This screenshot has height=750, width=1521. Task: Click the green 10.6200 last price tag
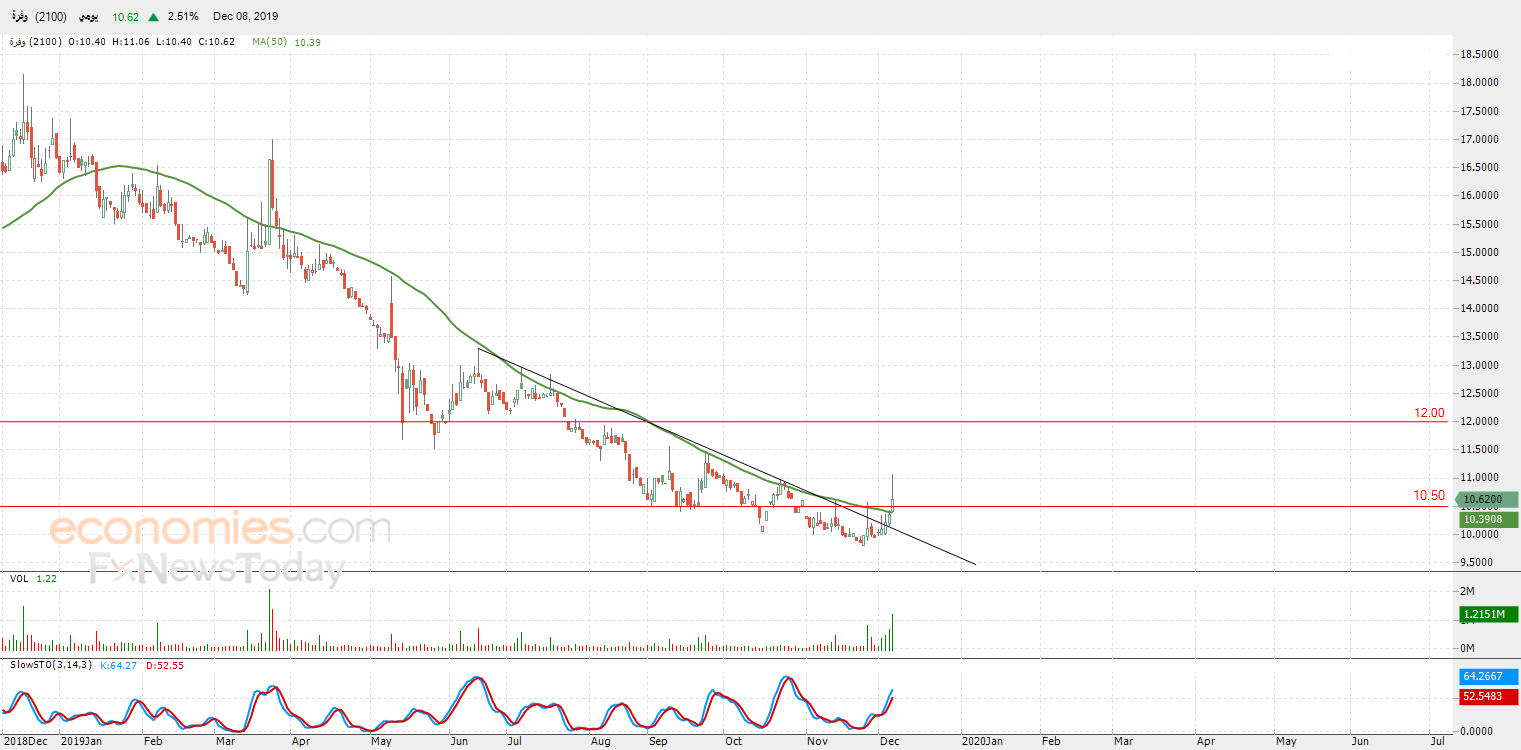click(1487, 499)
